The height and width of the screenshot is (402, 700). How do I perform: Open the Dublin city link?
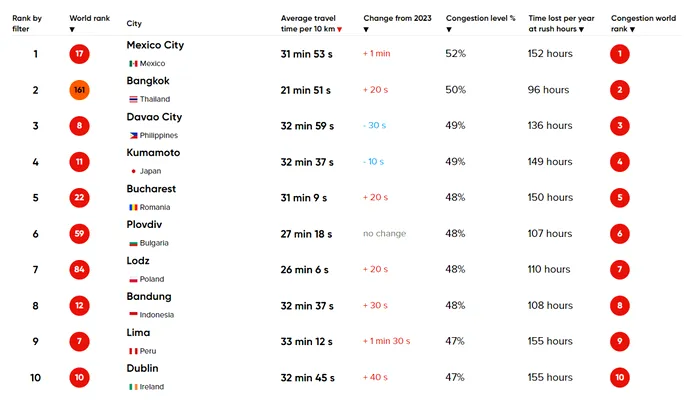pos(144,369)
